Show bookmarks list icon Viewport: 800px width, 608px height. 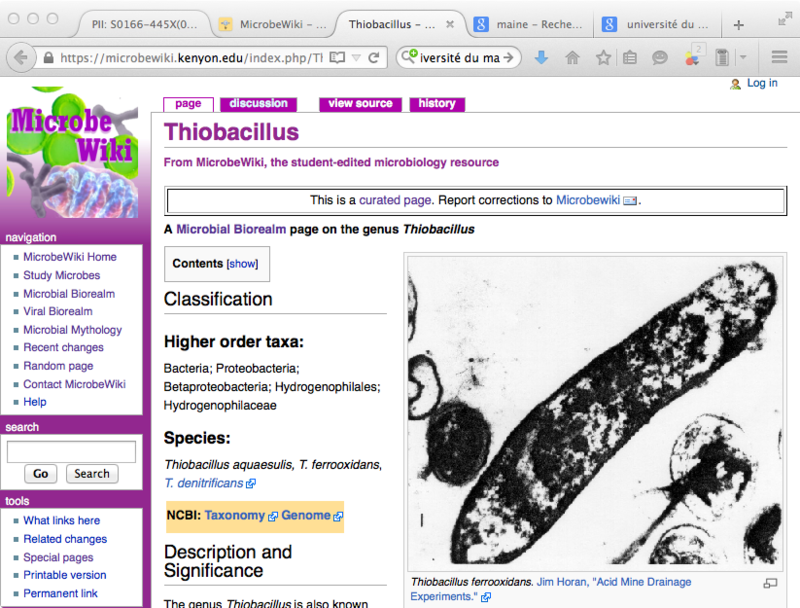(x=630, y=58)
